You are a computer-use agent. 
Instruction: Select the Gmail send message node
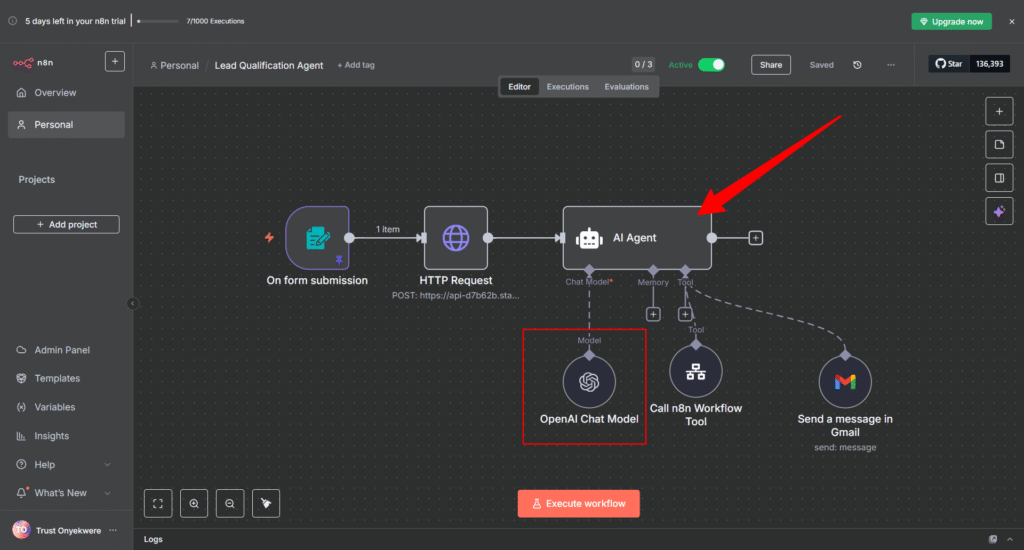[x=845, y=382]
